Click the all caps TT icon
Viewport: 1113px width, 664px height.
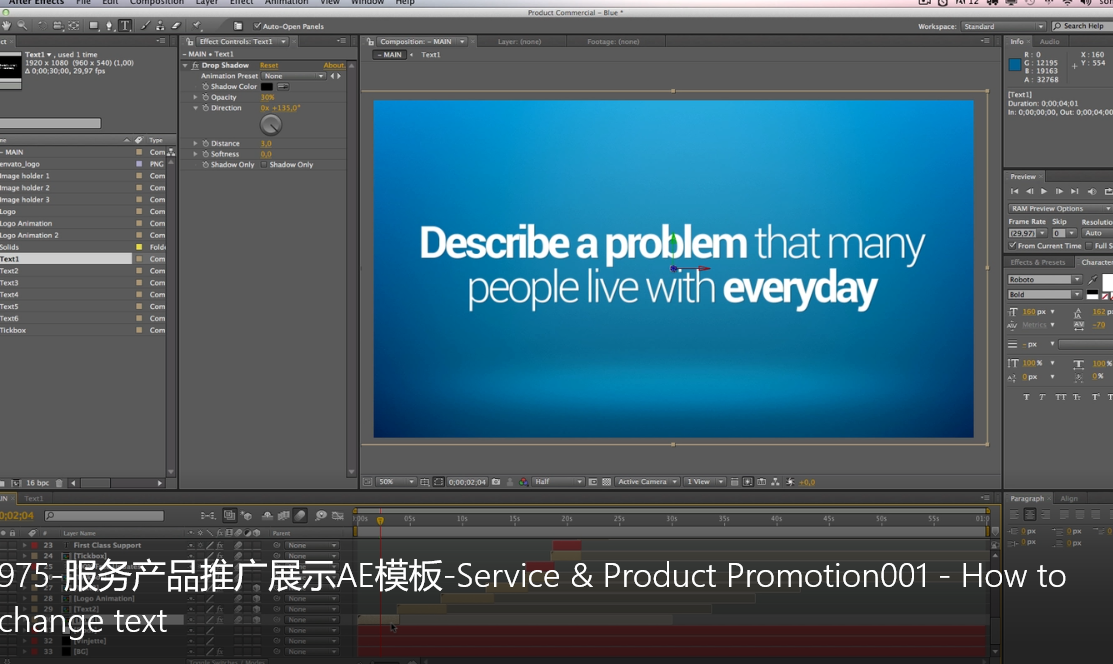[1060, 397]
